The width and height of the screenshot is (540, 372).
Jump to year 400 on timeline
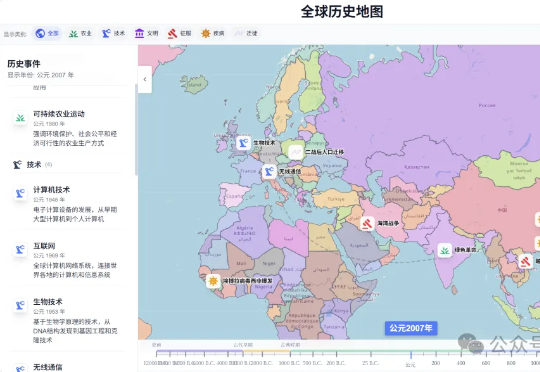pyautogui.click(x=461, y=363)
